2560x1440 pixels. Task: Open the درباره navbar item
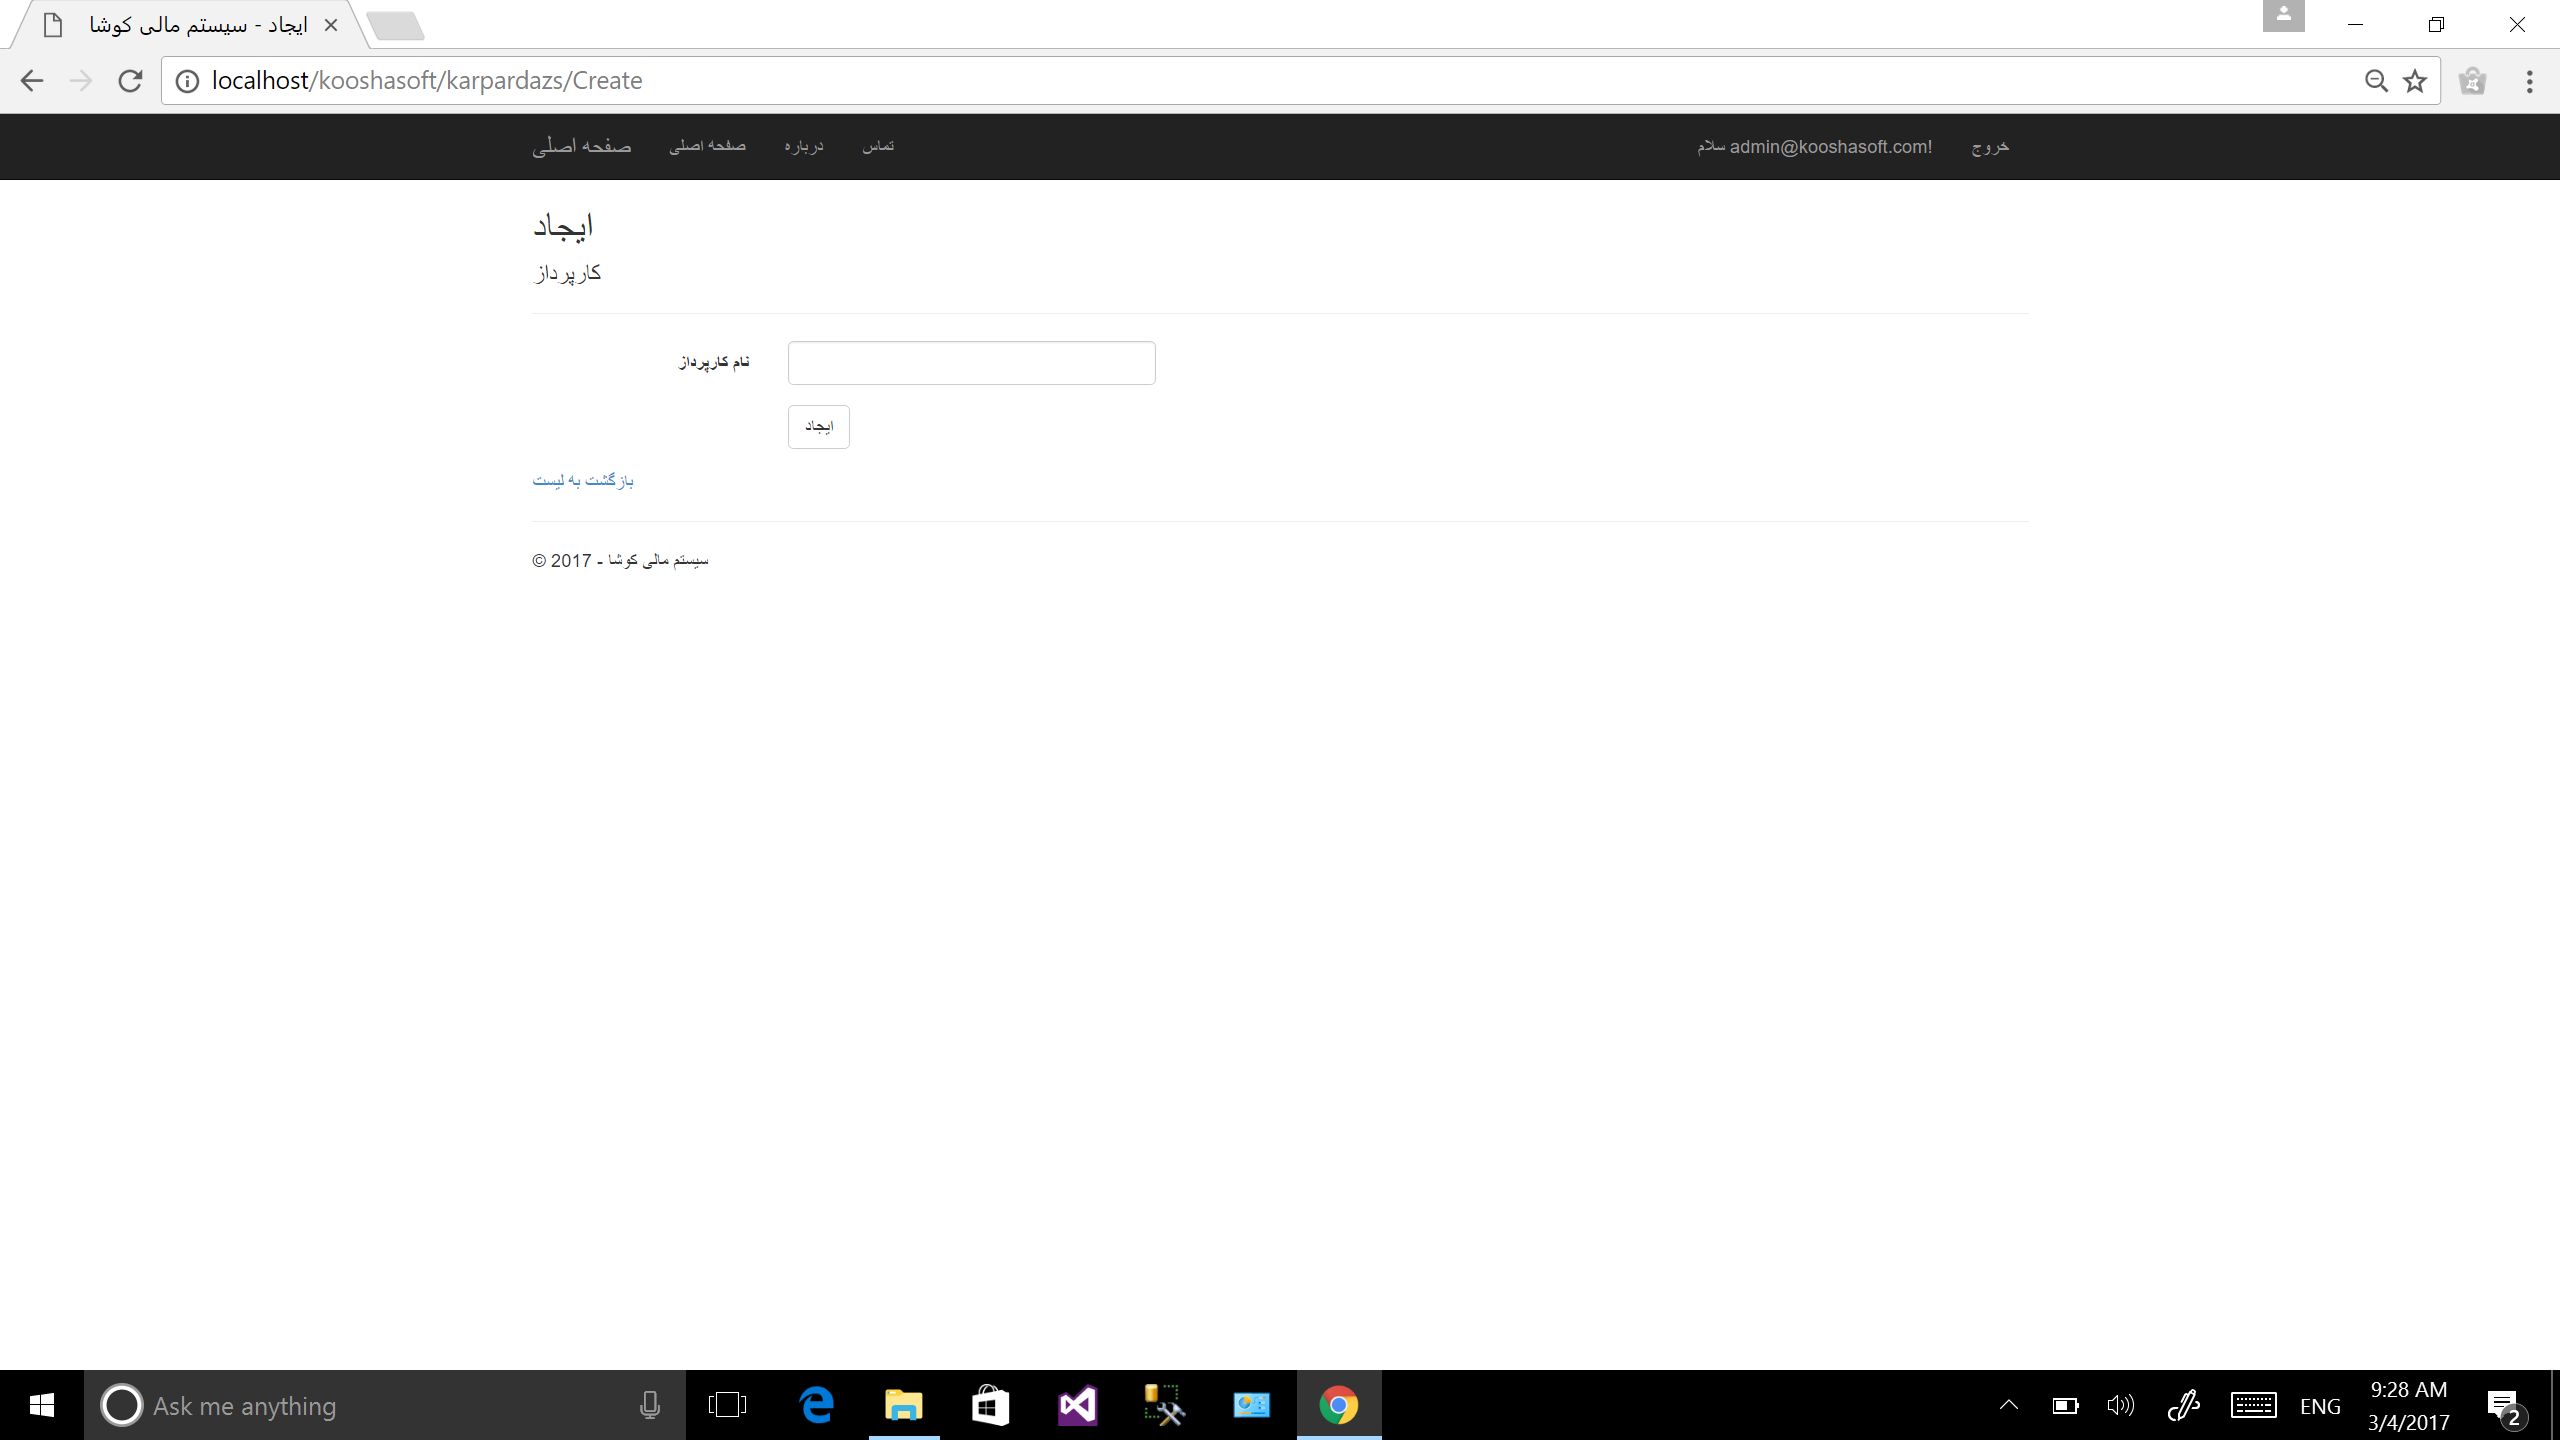tap(803, 146)
